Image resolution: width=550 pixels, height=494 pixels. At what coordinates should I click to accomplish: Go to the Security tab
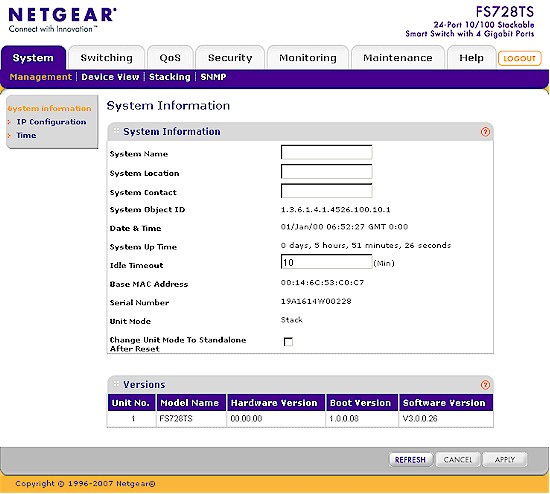point(230,58)
